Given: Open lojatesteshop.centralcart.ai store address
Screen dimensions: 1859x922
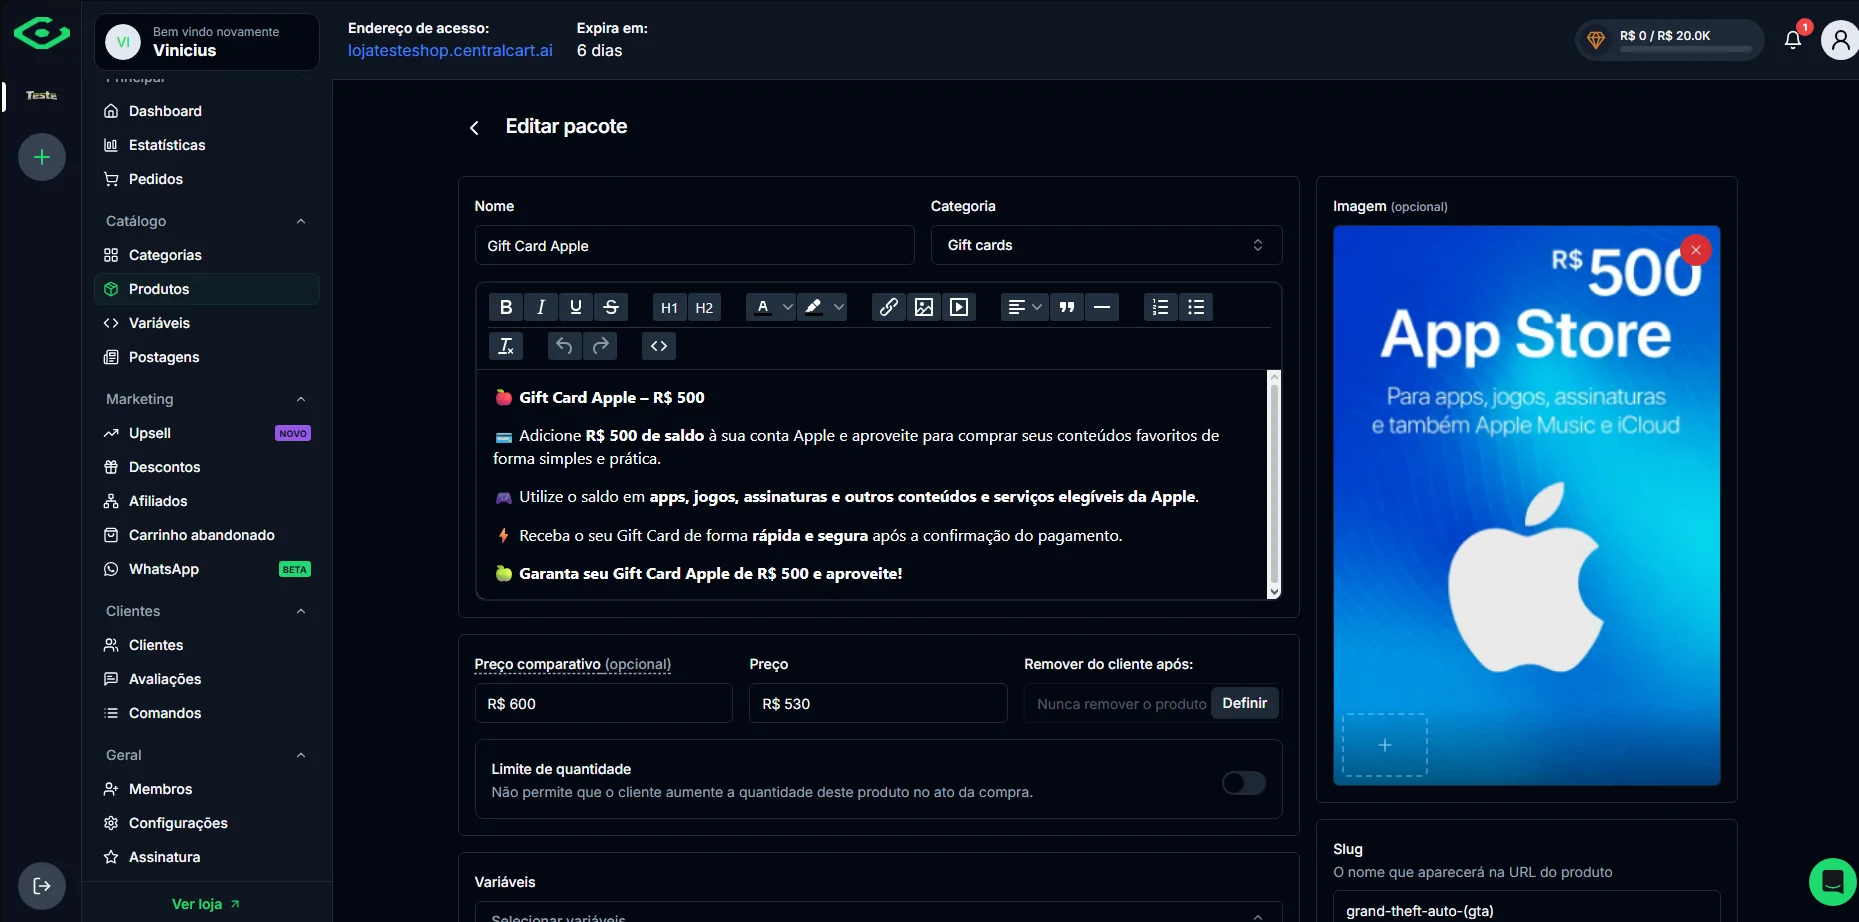Looking at the screenshot, I should pos(450,51).
